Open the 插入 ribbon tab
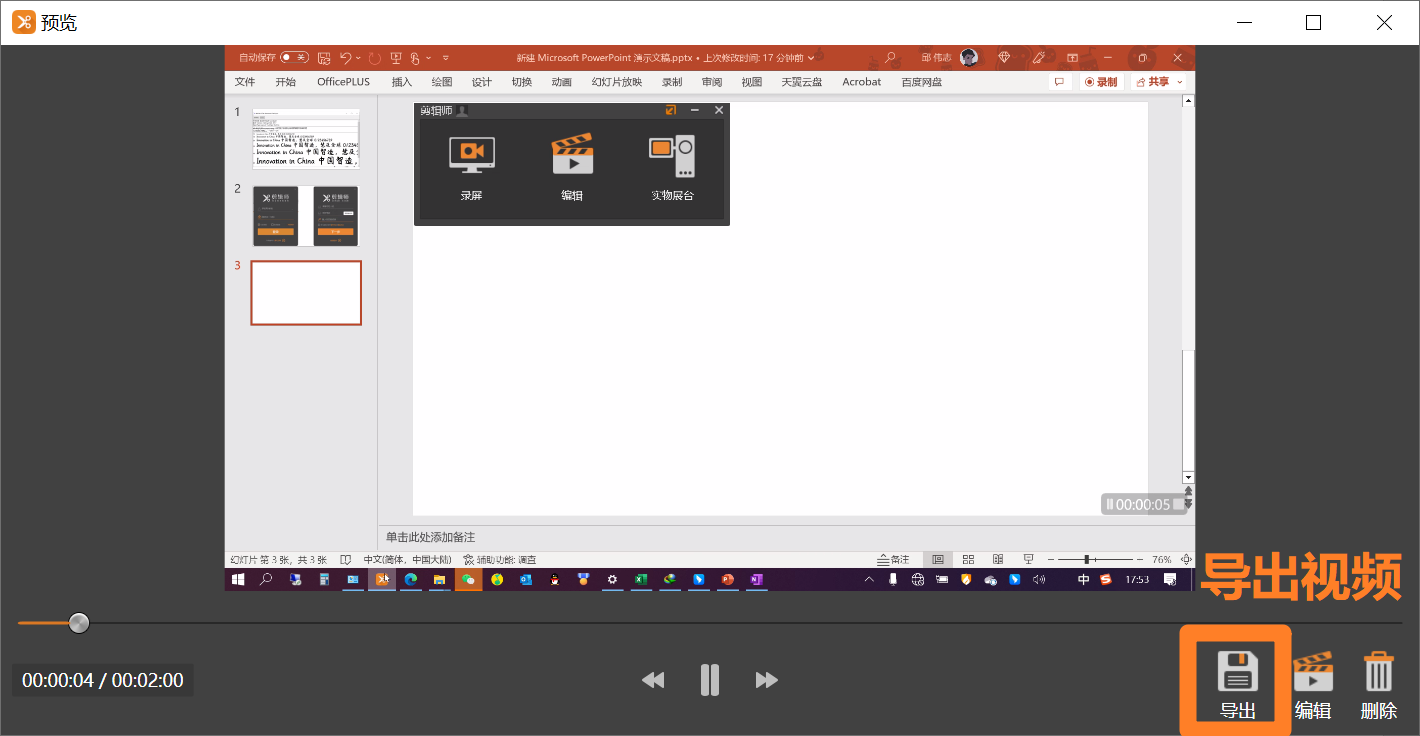Screen dimensions: 1420x736 click(402, 82)
